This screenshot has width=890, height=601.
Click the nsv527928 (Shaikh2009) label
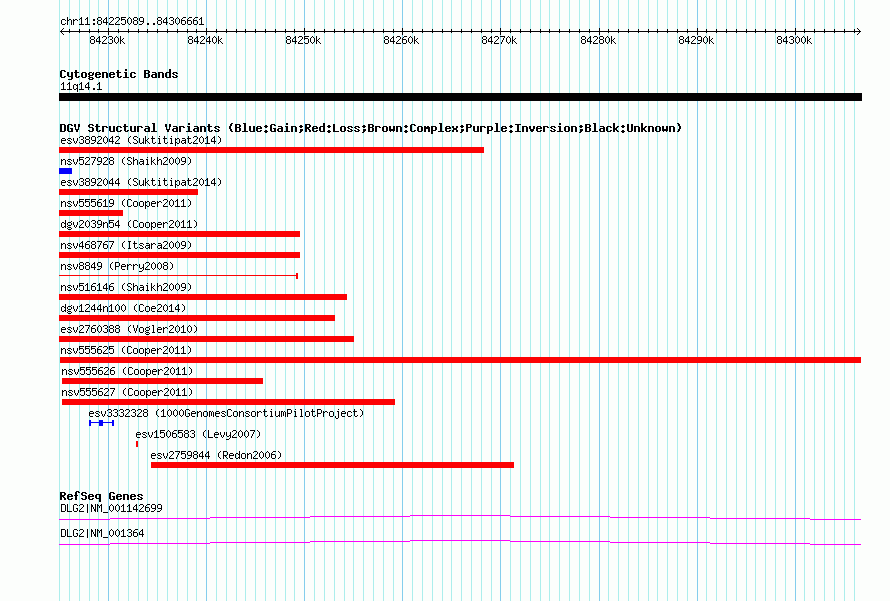point(126,161)
